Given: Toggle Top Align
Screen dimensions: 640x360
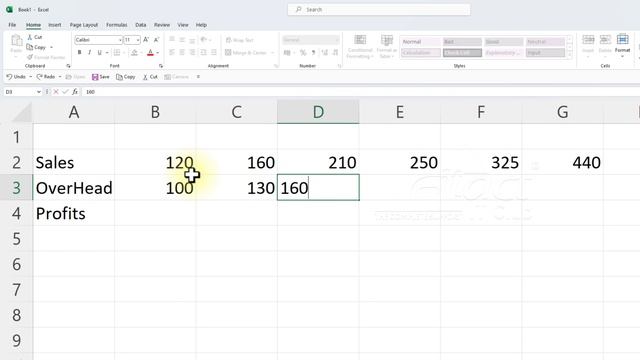Looking at the screenshot, I should point(172,40).
